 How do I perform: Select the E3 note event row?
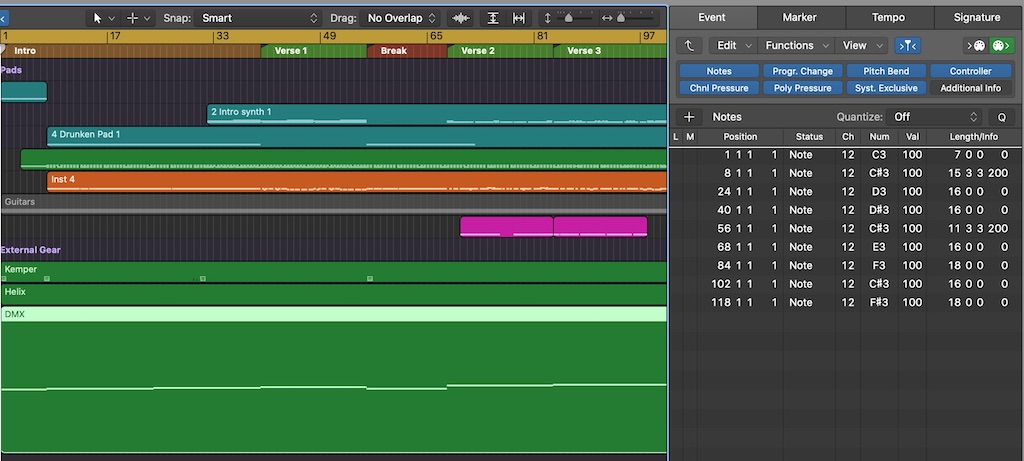pos(846,247)
